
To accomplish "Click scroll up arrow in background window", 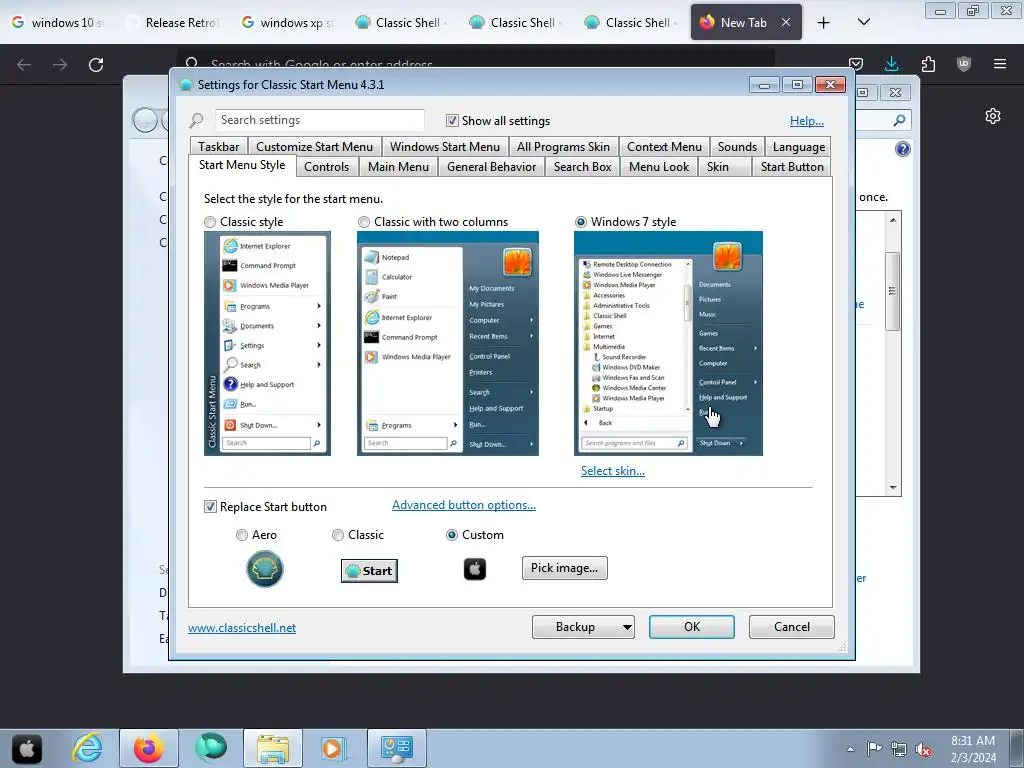I will coord(893,220).
